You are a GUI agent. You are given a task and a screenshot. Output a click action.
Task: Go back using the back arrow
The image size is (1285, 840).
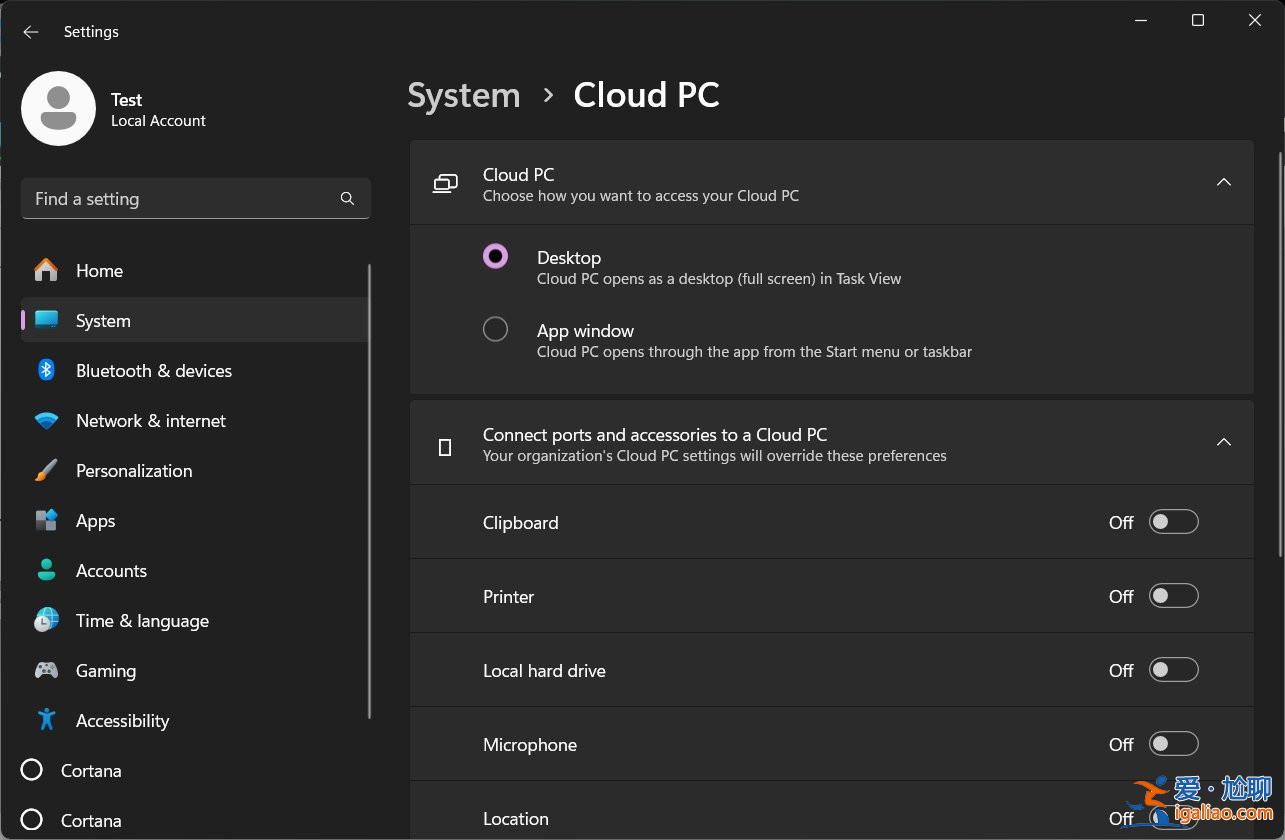point(30,31)
